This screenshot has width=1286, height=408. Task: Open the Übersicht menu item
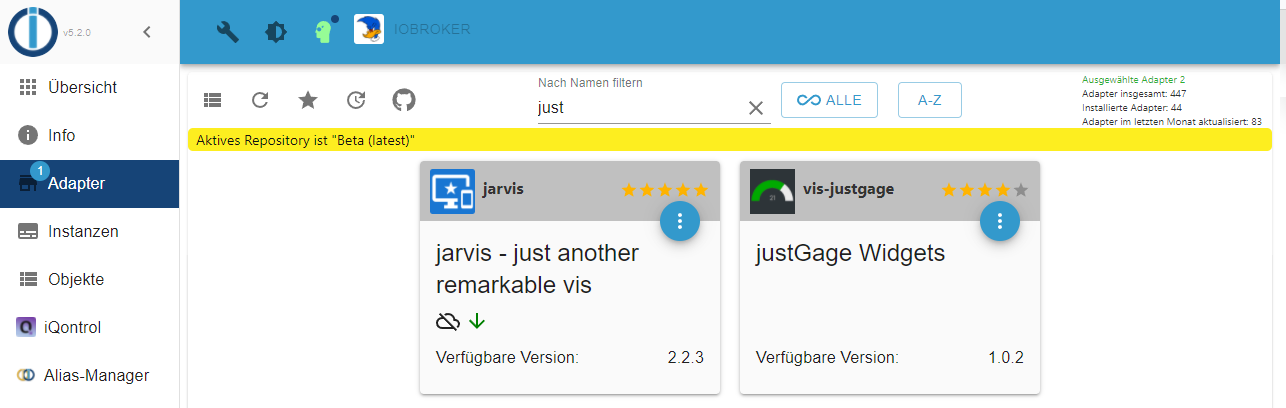[82, 87]
